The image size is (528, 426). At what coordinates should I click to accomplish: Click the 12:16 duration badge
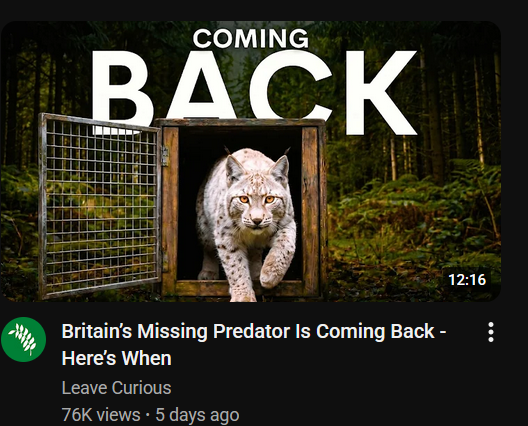(x=467, y=280)
